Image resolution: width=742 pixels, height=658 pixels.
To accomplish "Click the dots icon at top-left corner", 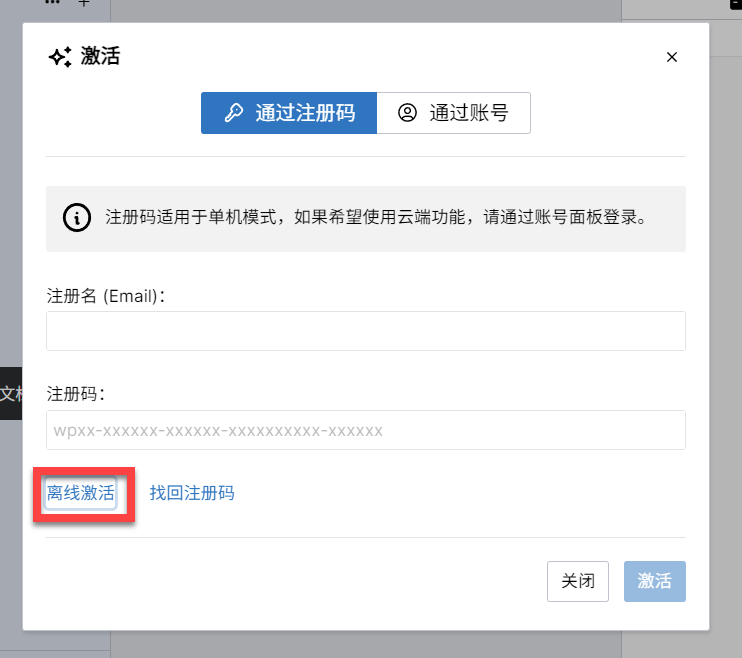I will pos(53,4).
